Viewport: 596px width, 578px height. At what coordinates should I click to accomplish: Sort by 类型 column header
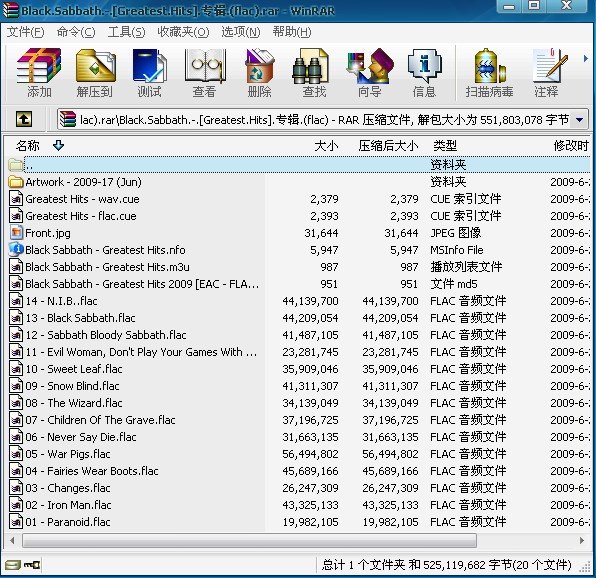[x=445, y=145]
